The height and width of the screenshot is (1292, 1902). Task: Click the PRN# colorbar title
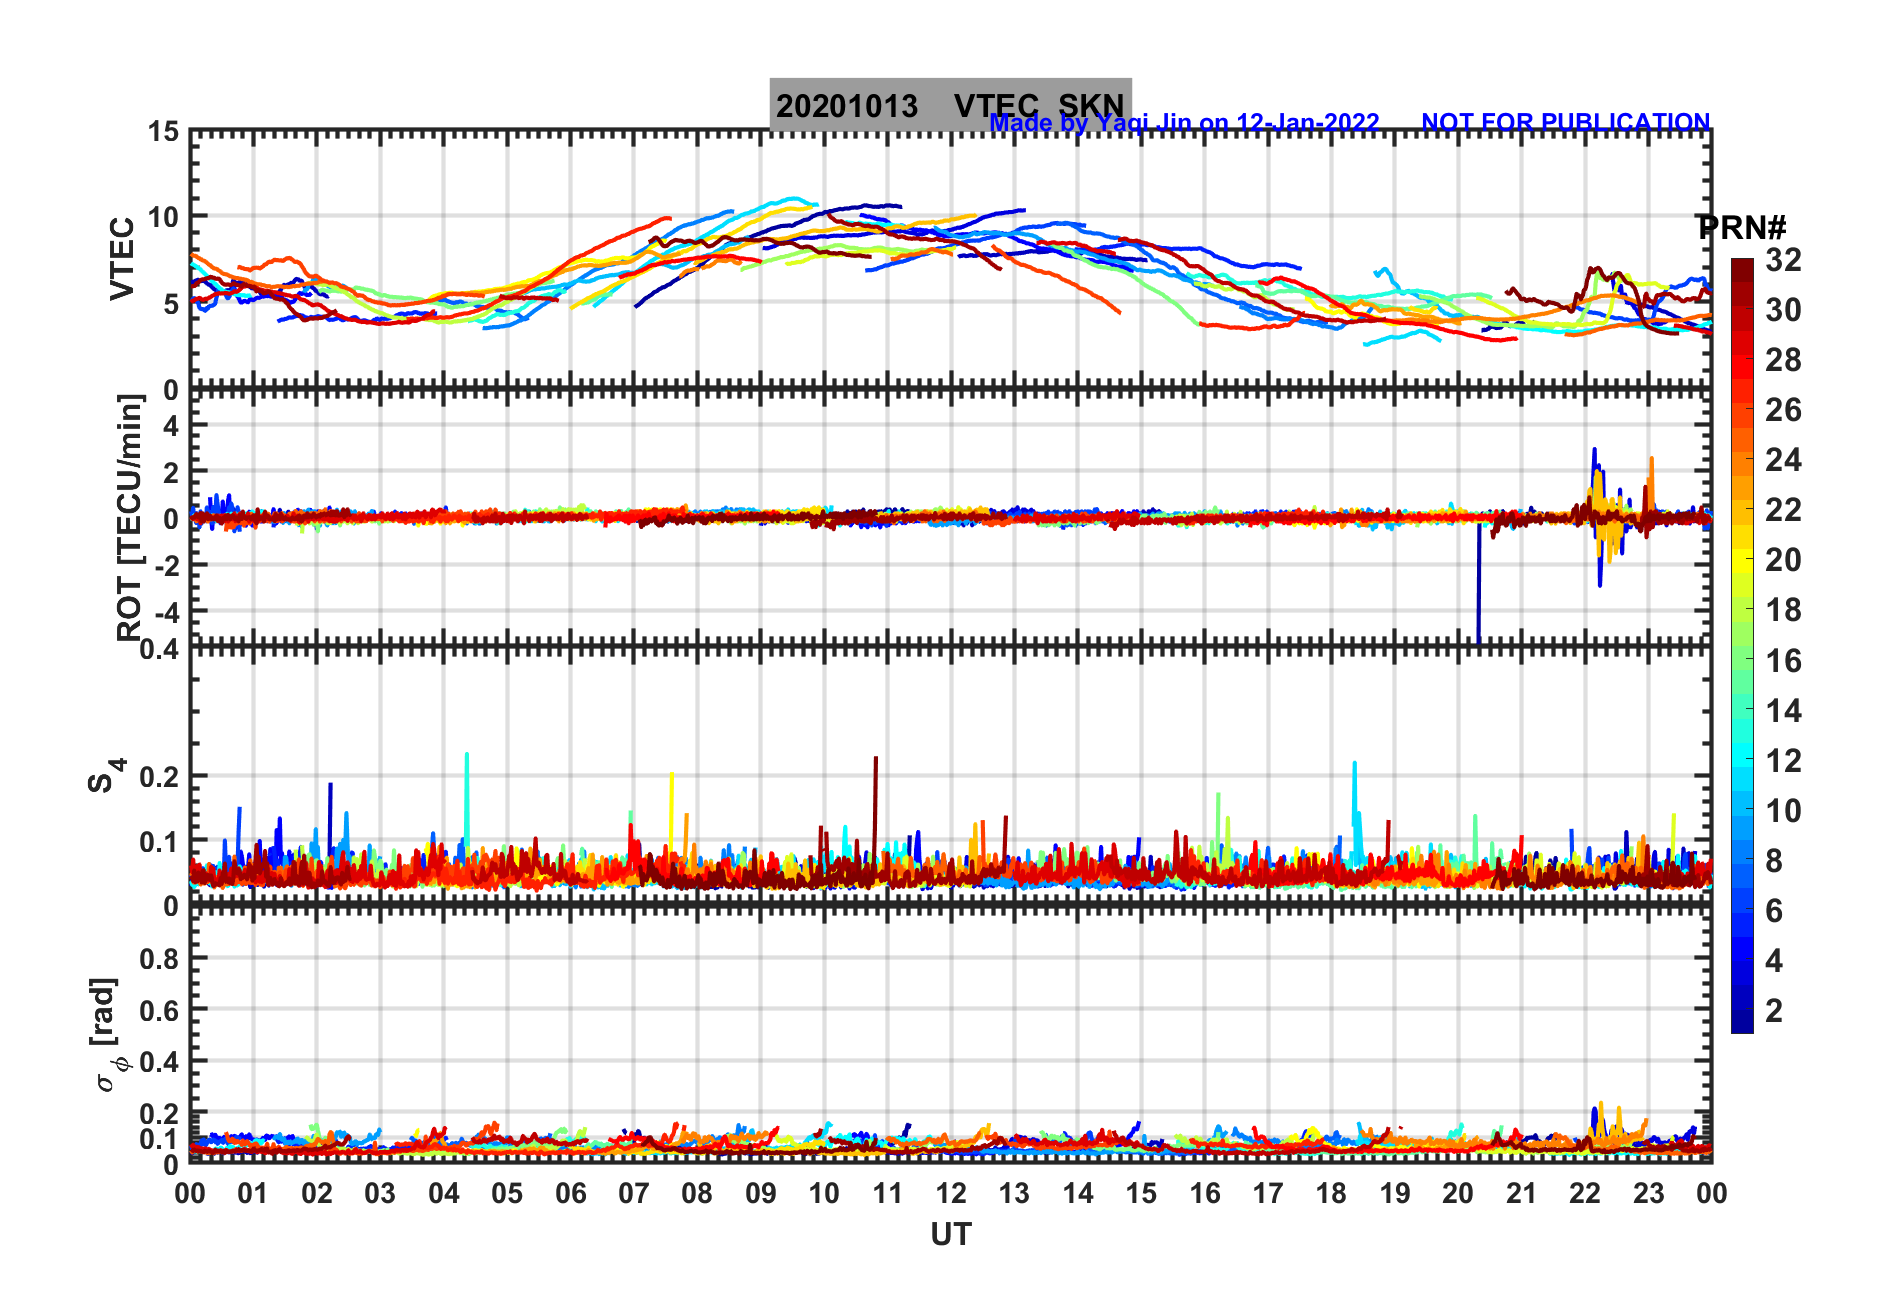click(1742, 227)
